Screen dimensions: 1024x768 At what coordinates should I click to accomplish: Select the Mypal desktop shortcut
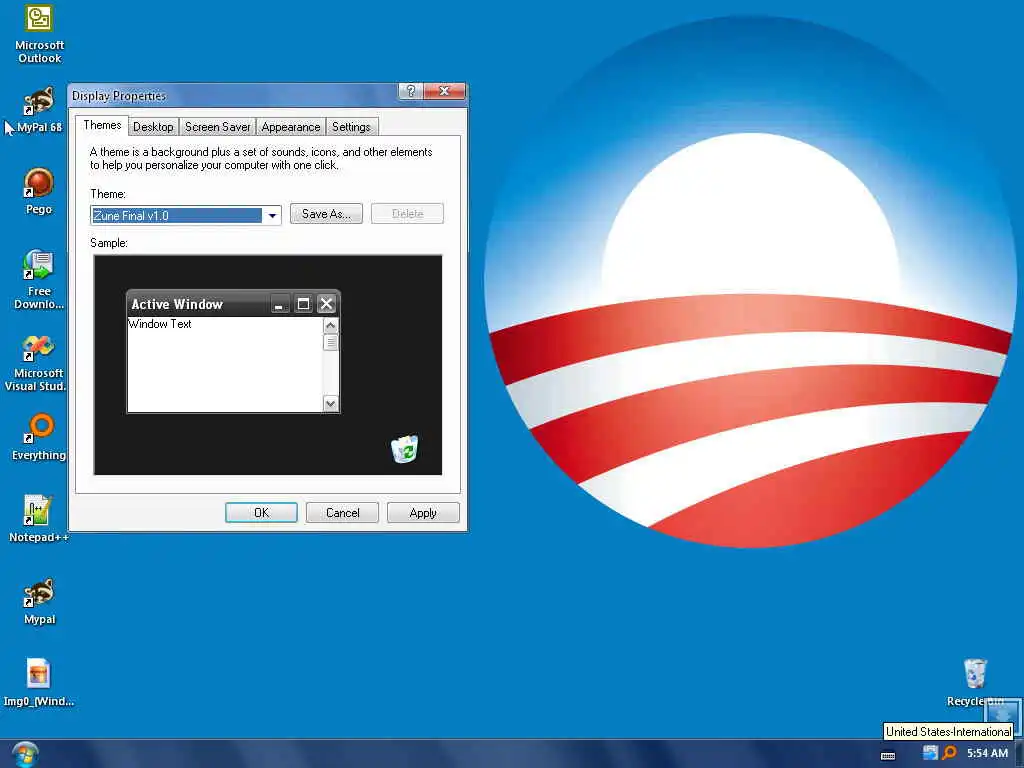39,601
